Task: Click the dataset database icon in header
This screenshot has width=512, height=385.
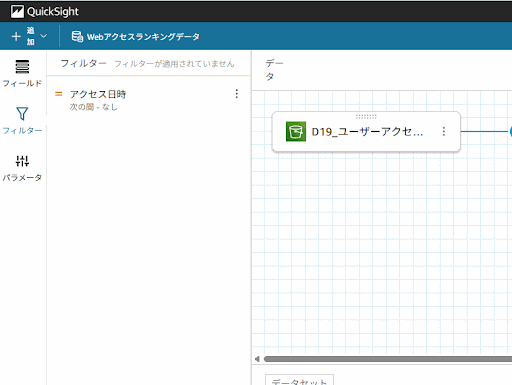Action: (x=77, y=36)
